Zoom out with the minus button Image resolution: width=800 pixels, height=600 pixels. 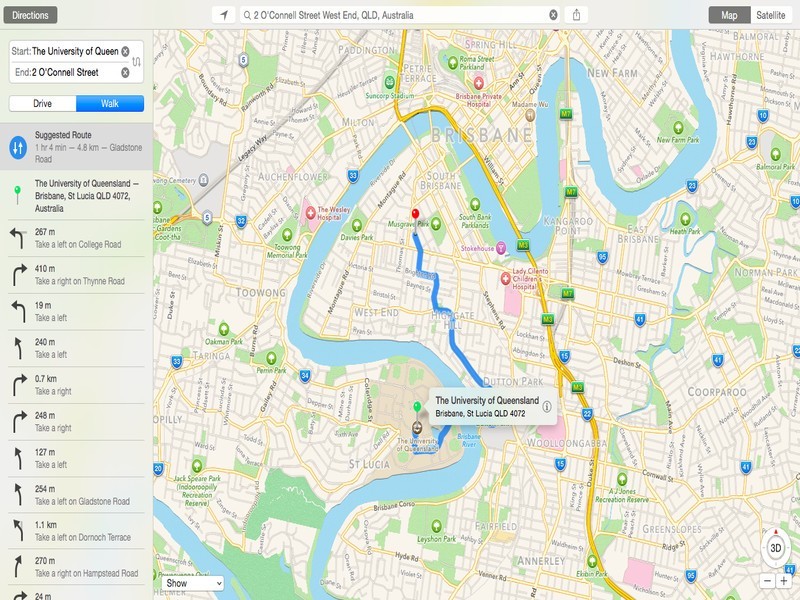pos(767,580)
